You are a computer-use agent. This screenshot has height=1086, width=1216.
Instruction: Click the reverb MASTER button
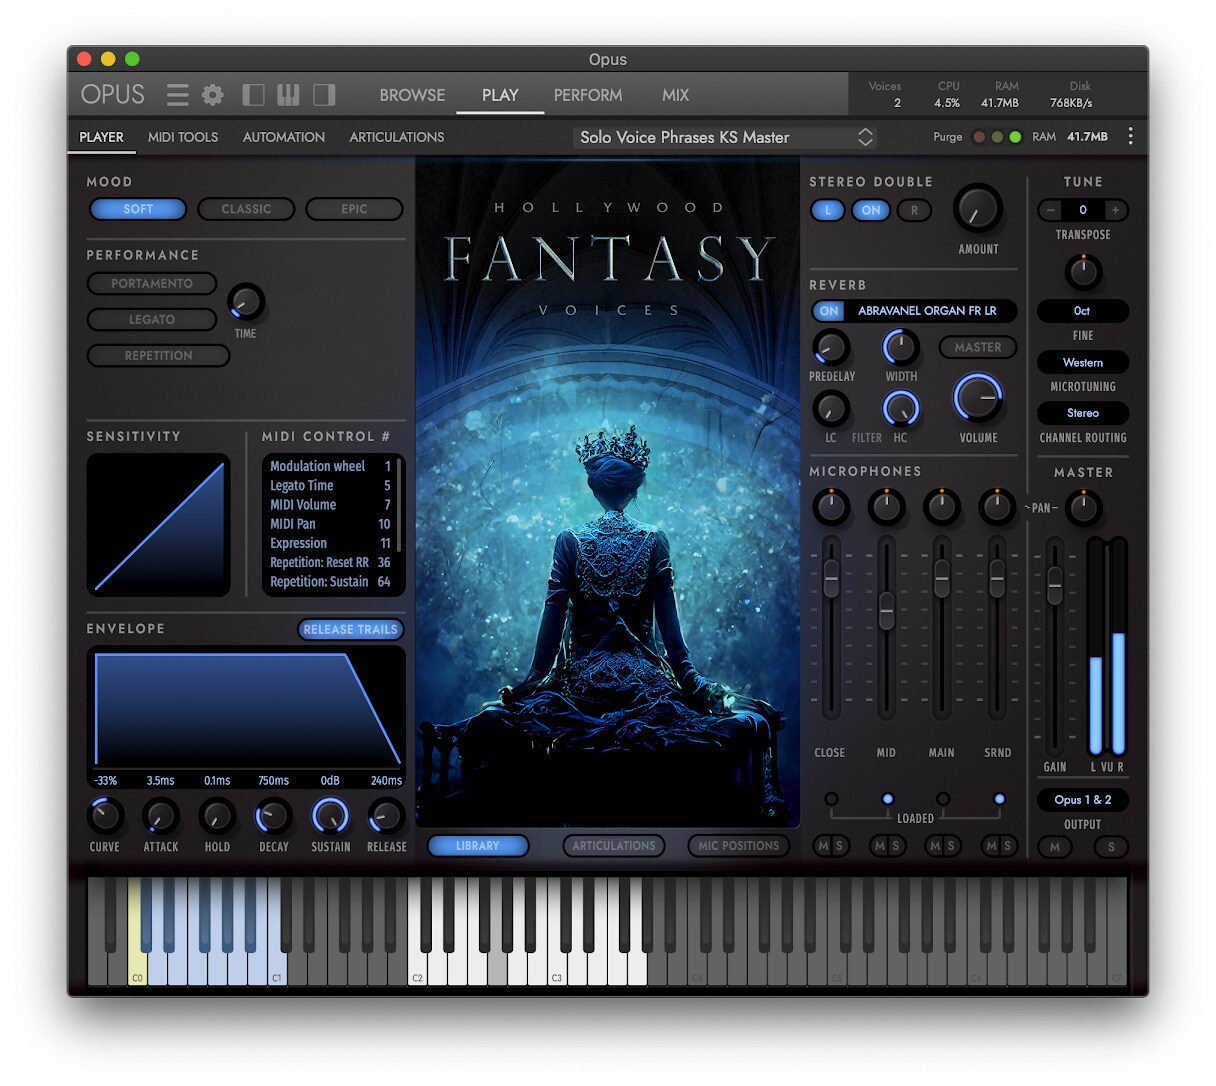978,347
